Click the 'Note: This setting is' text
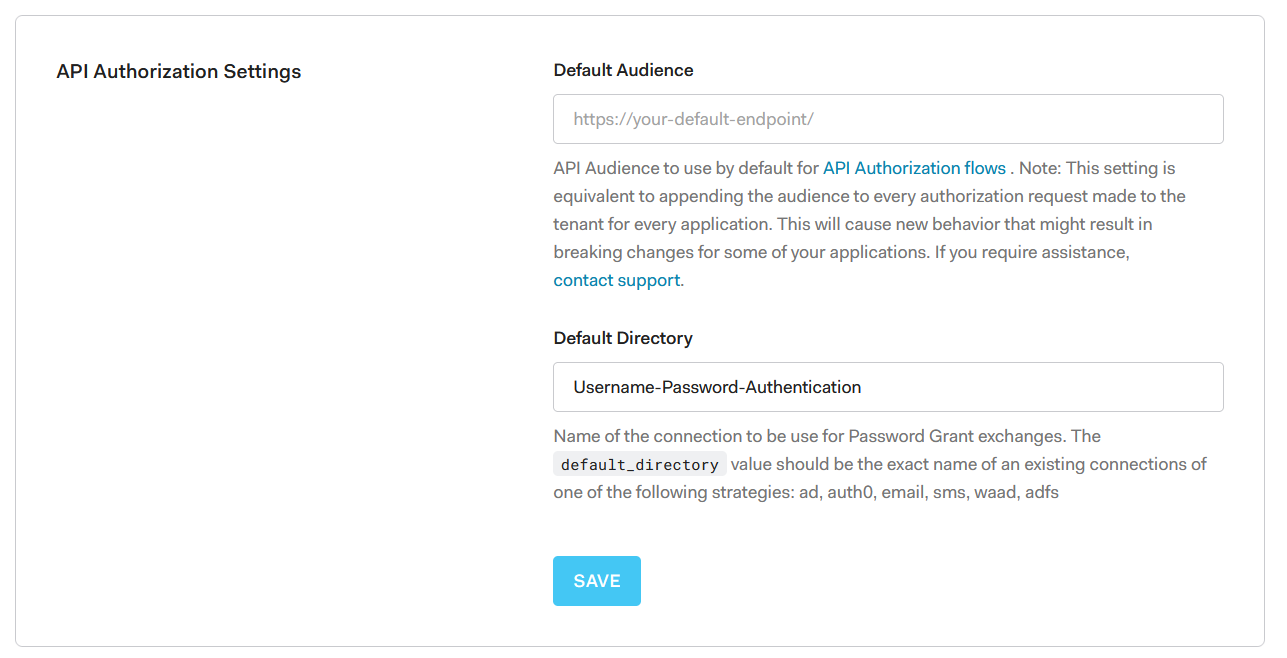Image resolution: width=1287 pixels, height=658 pixels. (x=1097, y=168)
